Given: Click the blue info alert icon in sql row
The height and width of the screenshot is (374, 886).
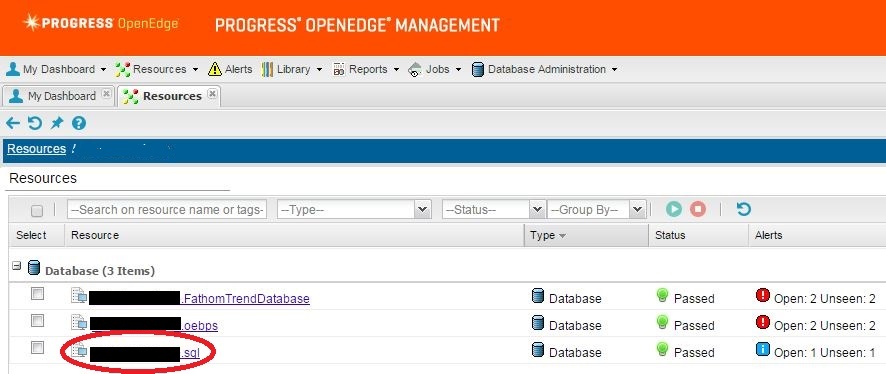Looking at the screenshot, I should tap(762, 350).
